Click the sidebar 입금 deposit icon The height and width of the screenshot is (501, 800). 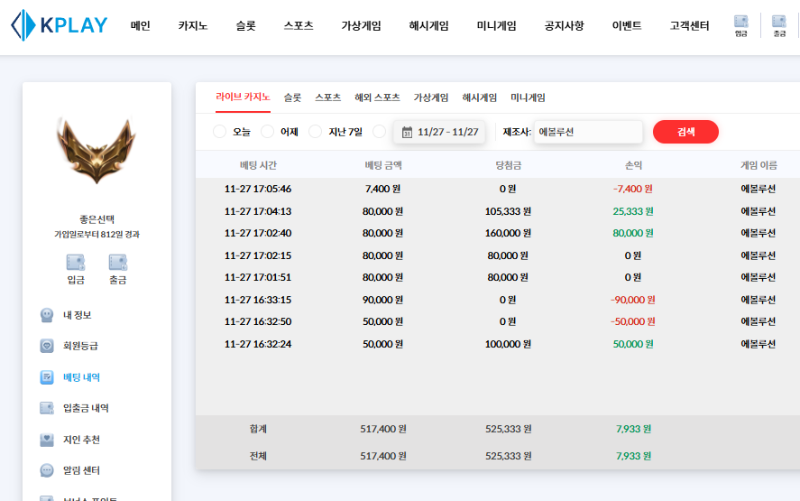[76, 262]
